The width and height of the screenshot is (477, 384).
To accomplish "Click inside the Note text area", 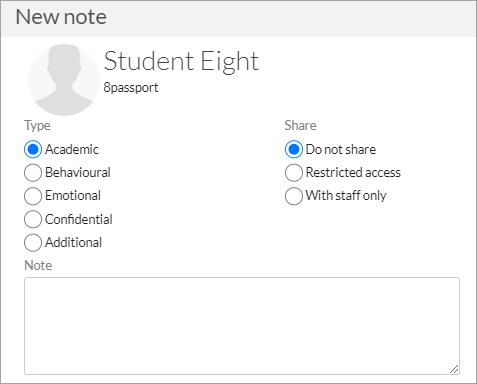I will coord(242,326).
